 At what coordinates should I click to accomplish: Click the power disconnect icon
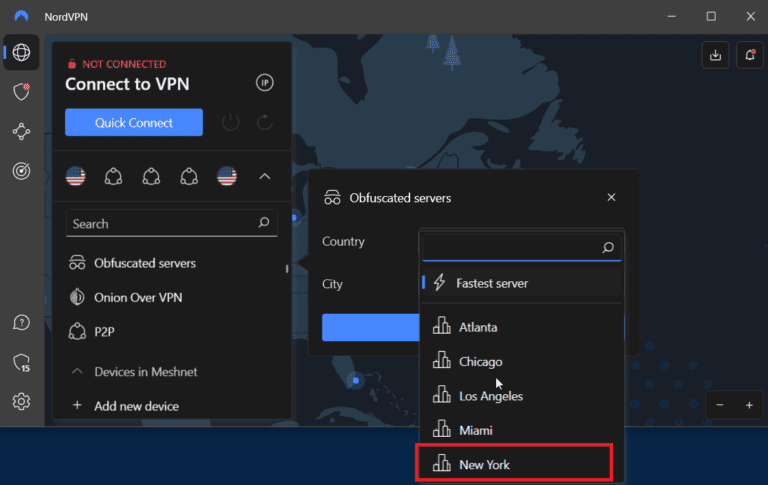click(231, 123)
